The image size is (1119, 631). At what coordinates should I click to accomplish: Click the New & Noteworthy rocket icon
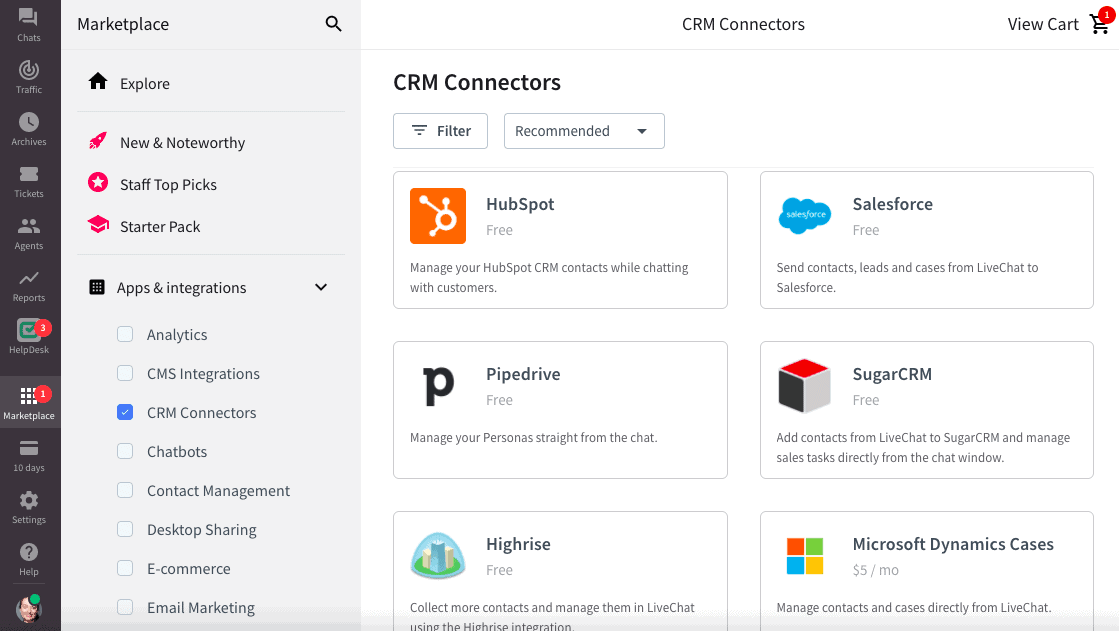[x=98, y=141]
